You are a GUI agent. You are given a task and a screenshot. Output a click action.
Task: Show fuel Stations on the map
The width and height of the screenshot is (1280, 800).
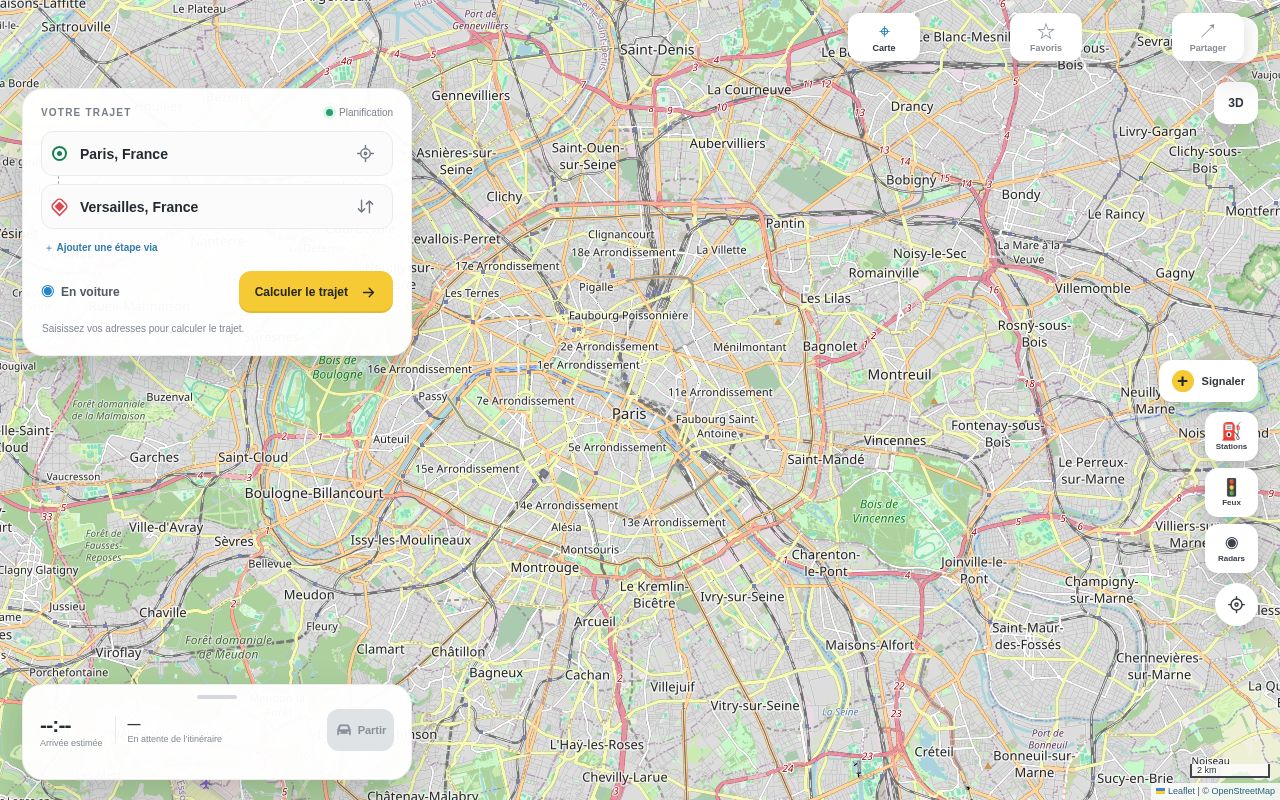[x=1231, y=437]
